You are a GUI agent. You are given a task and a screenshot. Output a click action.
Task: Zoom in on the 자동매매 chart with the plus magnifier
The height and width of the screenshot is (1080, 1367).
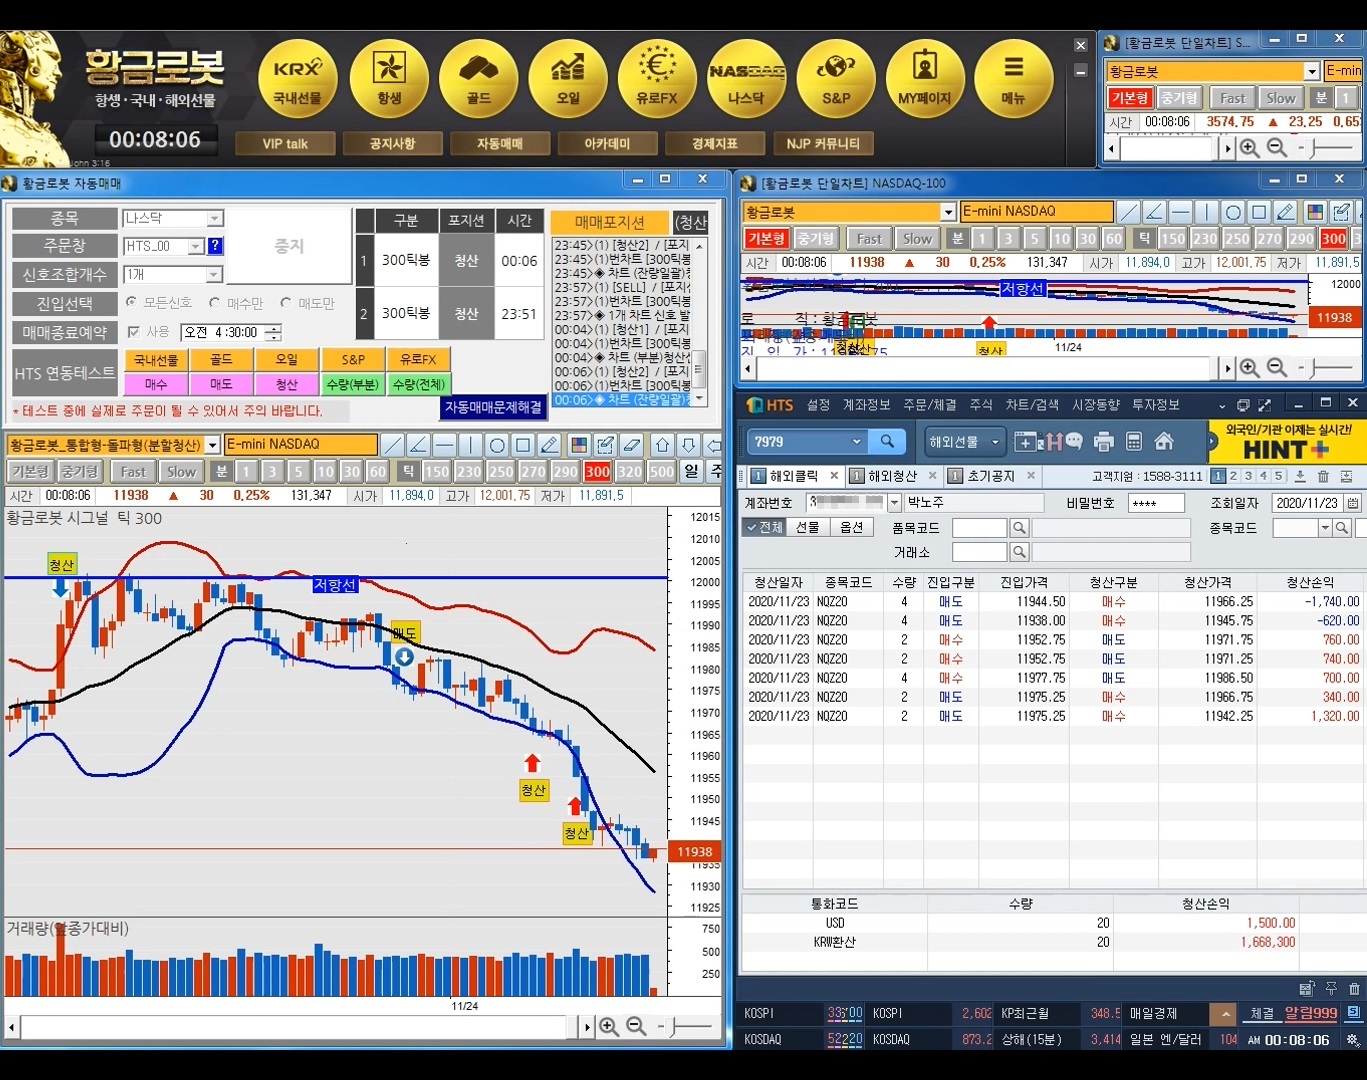pos(609,1026)
